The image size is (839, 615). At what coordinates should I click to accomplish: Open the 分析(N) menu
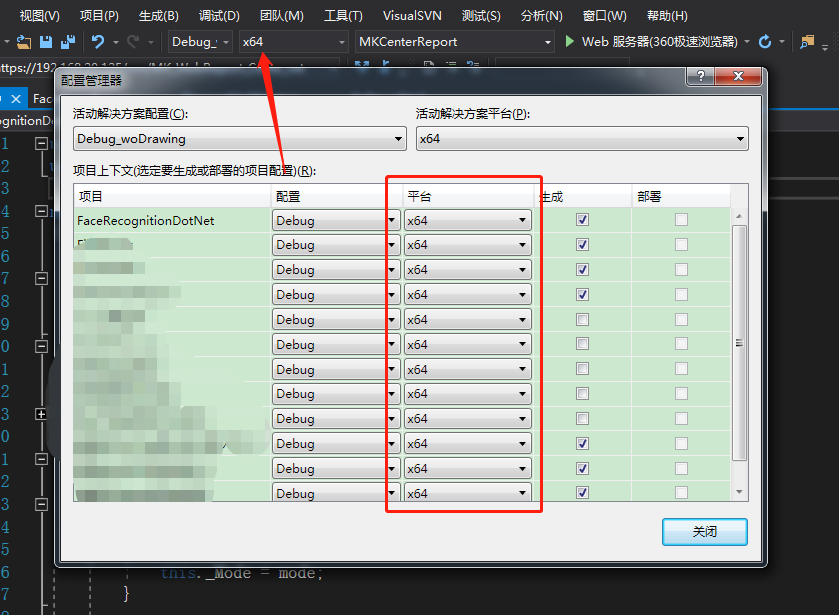pyautogui.click(x=541, y=16)
